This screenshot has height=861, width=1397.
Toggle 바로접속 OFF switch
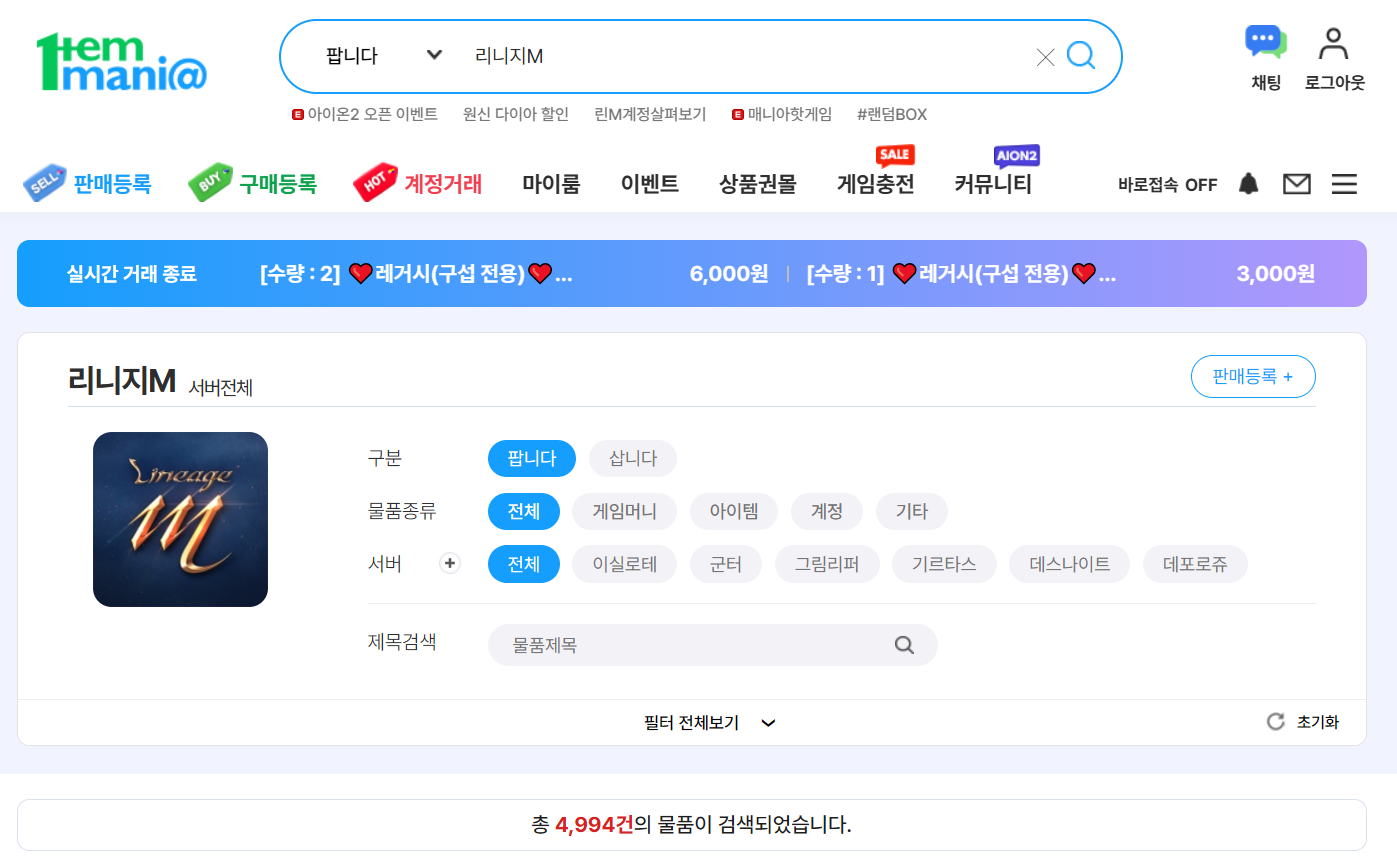1167,185
